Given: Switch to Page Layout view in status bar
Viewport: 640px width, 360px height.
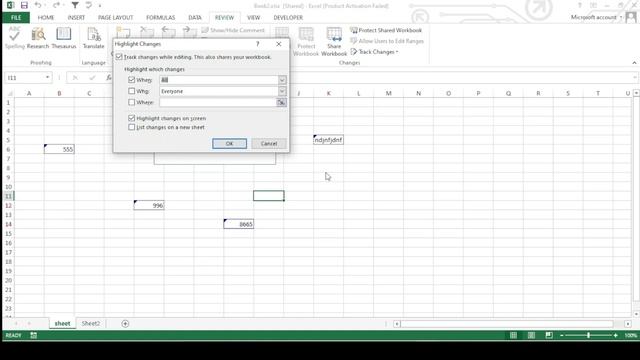Looking at the screenshot, I should (531, 335).
